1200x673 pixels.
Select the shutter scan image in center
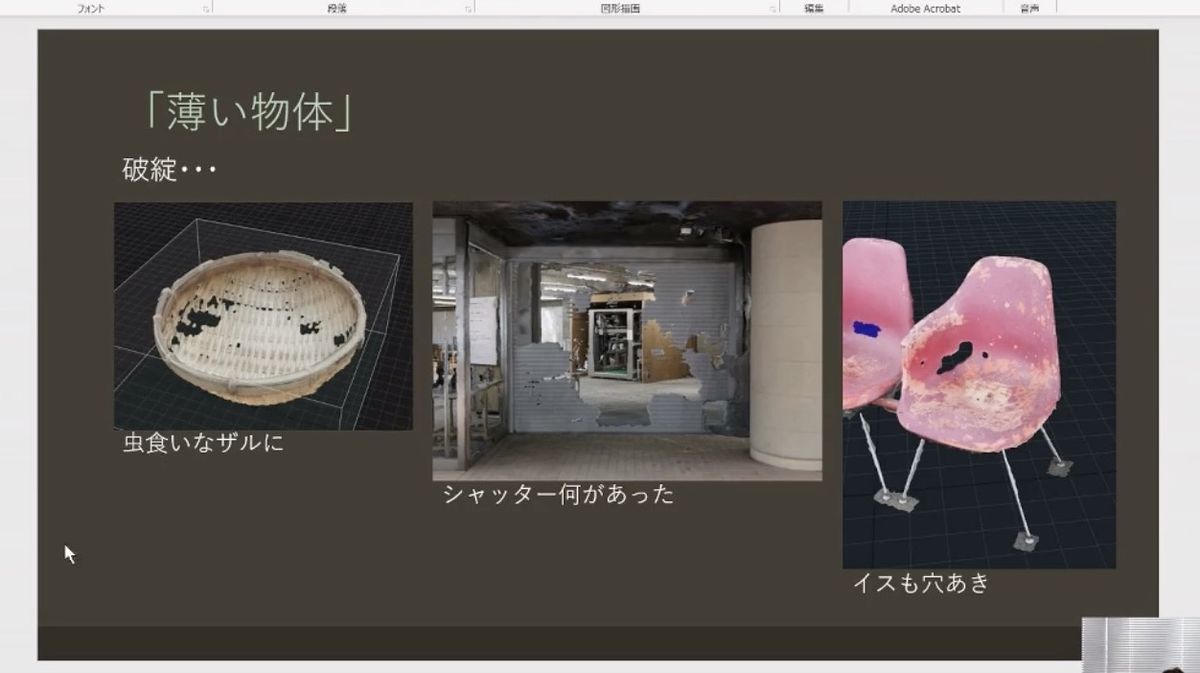tap(627, 341)
